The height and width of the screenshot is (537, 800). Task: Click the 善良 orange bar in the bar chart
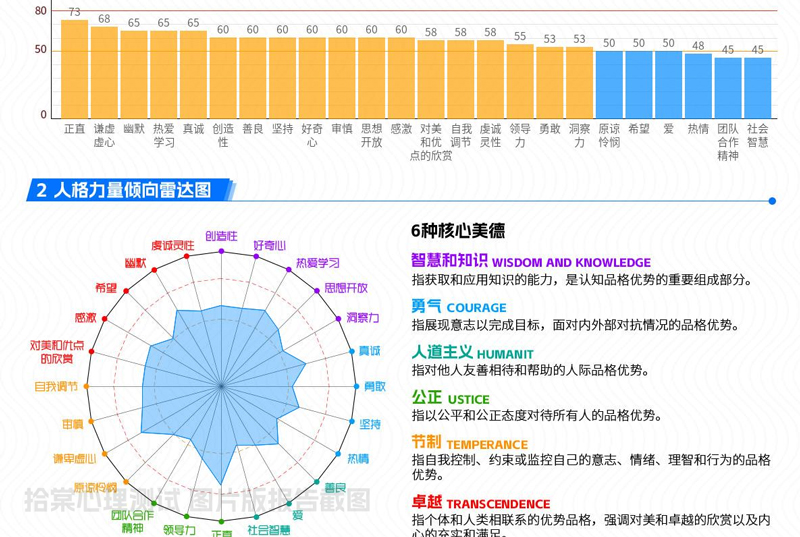click(x=253, y=78)
